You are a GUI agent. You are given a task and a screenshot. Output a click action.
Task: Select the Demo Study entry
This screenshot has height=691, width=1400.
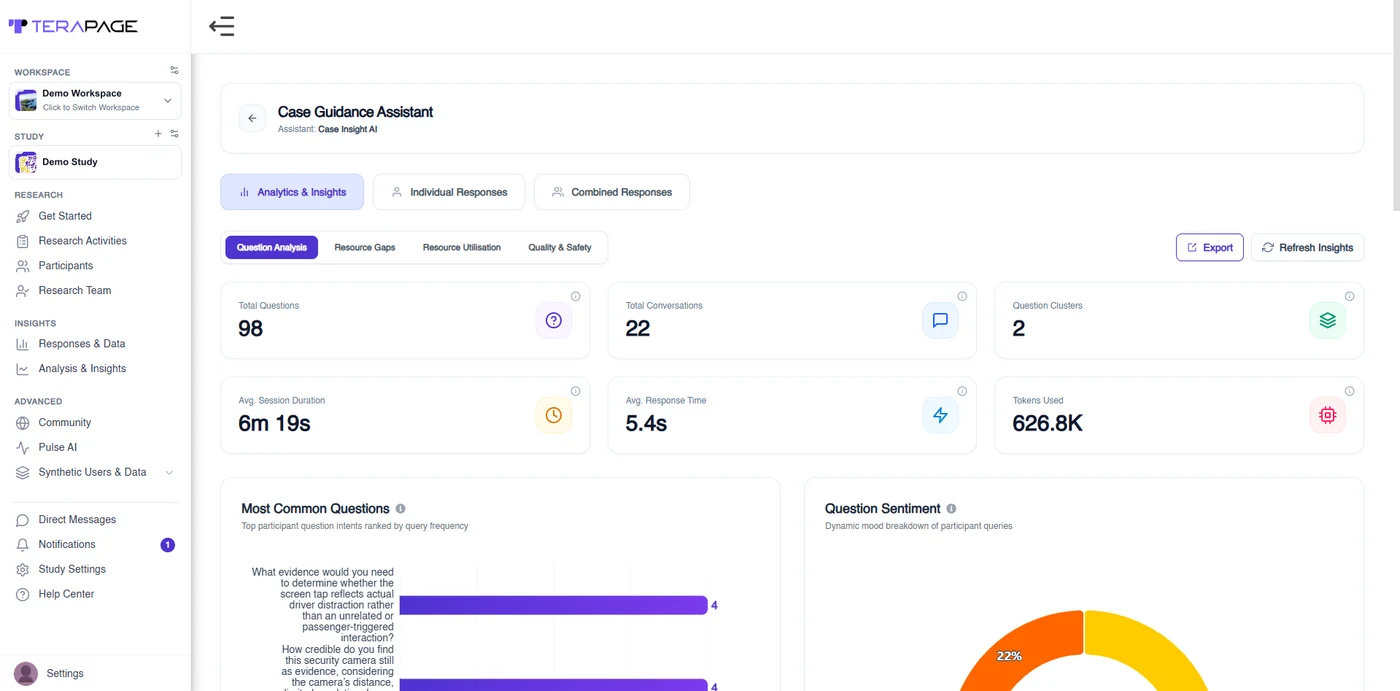pyautogui.click(x=95, y=162)
